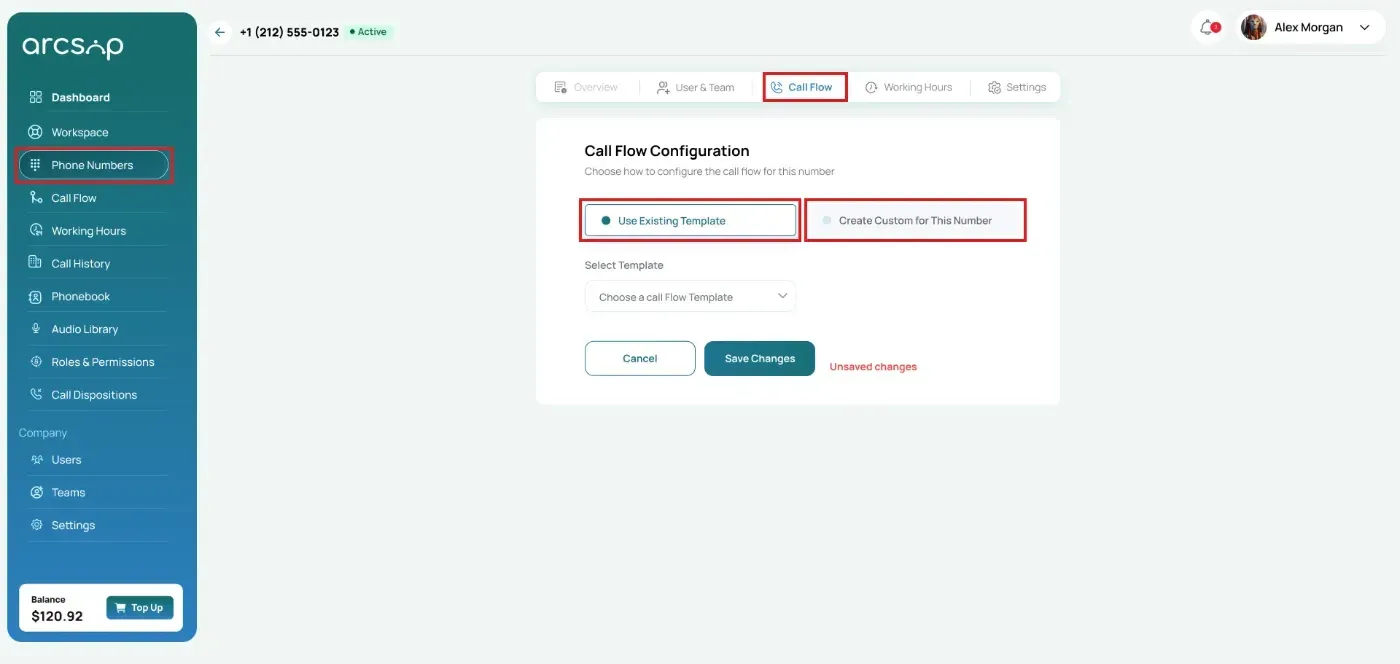
Task: Click the +1 (212) 555-0123 number header
Action: (x=289, y=32)
